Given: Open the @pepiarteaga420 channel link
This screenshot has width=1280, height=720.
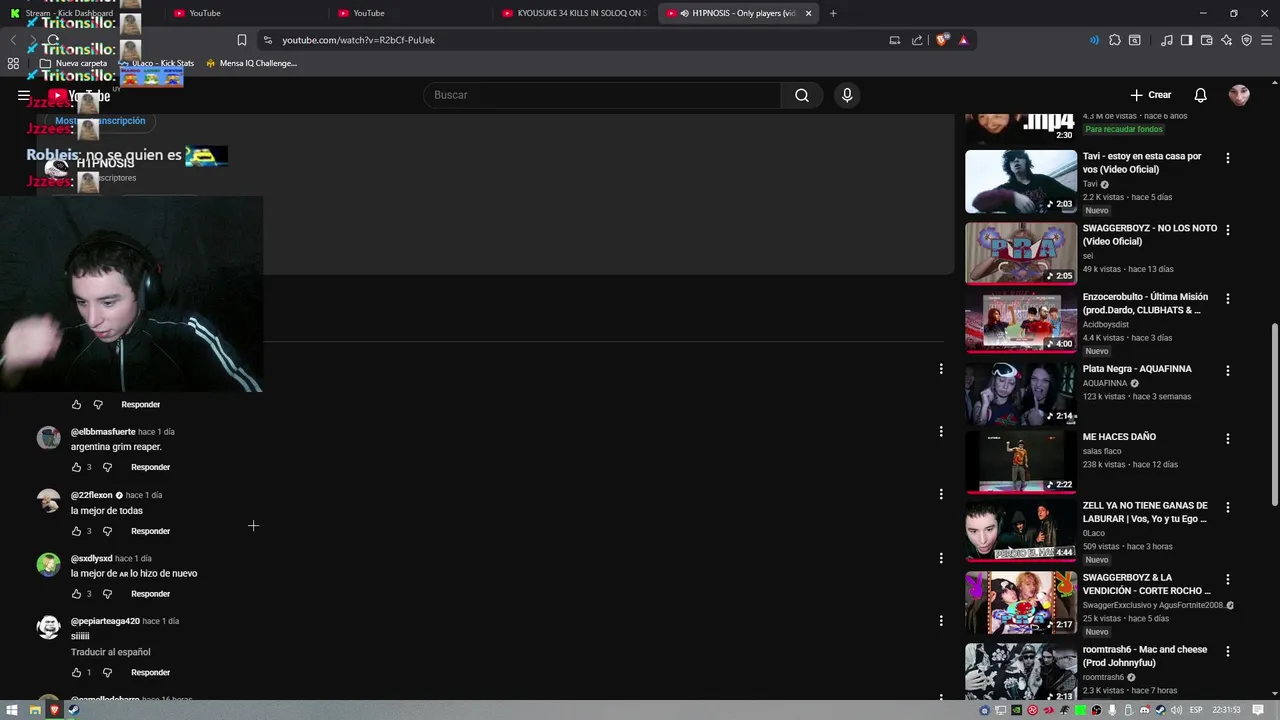Looking at the screenshot, I should [104, 621].
